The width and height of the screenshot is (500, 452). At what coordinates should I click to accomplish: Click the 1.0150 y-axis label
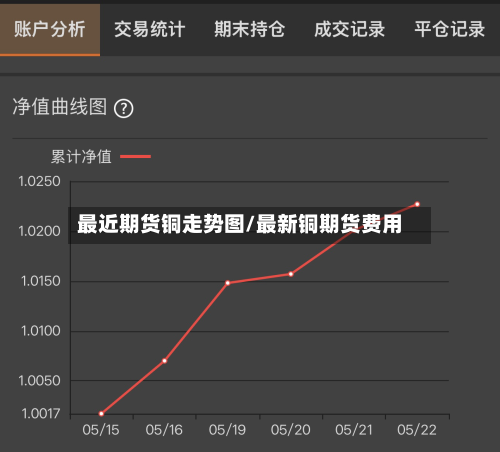41,281
